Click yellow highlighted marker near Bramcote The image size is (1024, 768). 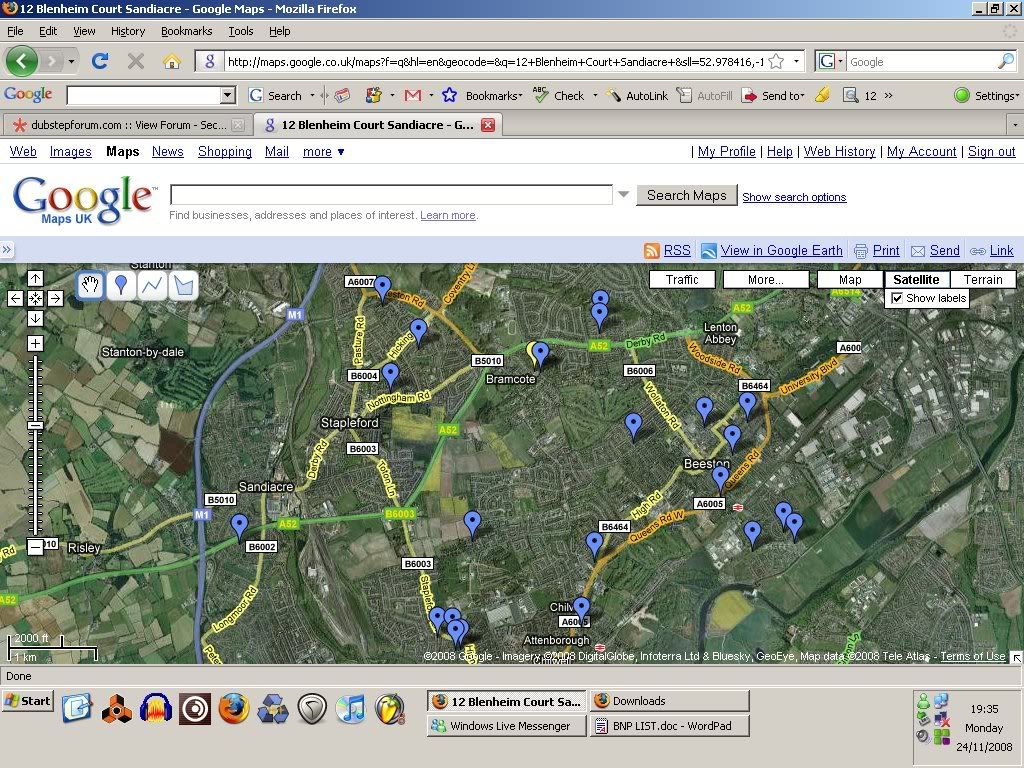coord(532,353)
